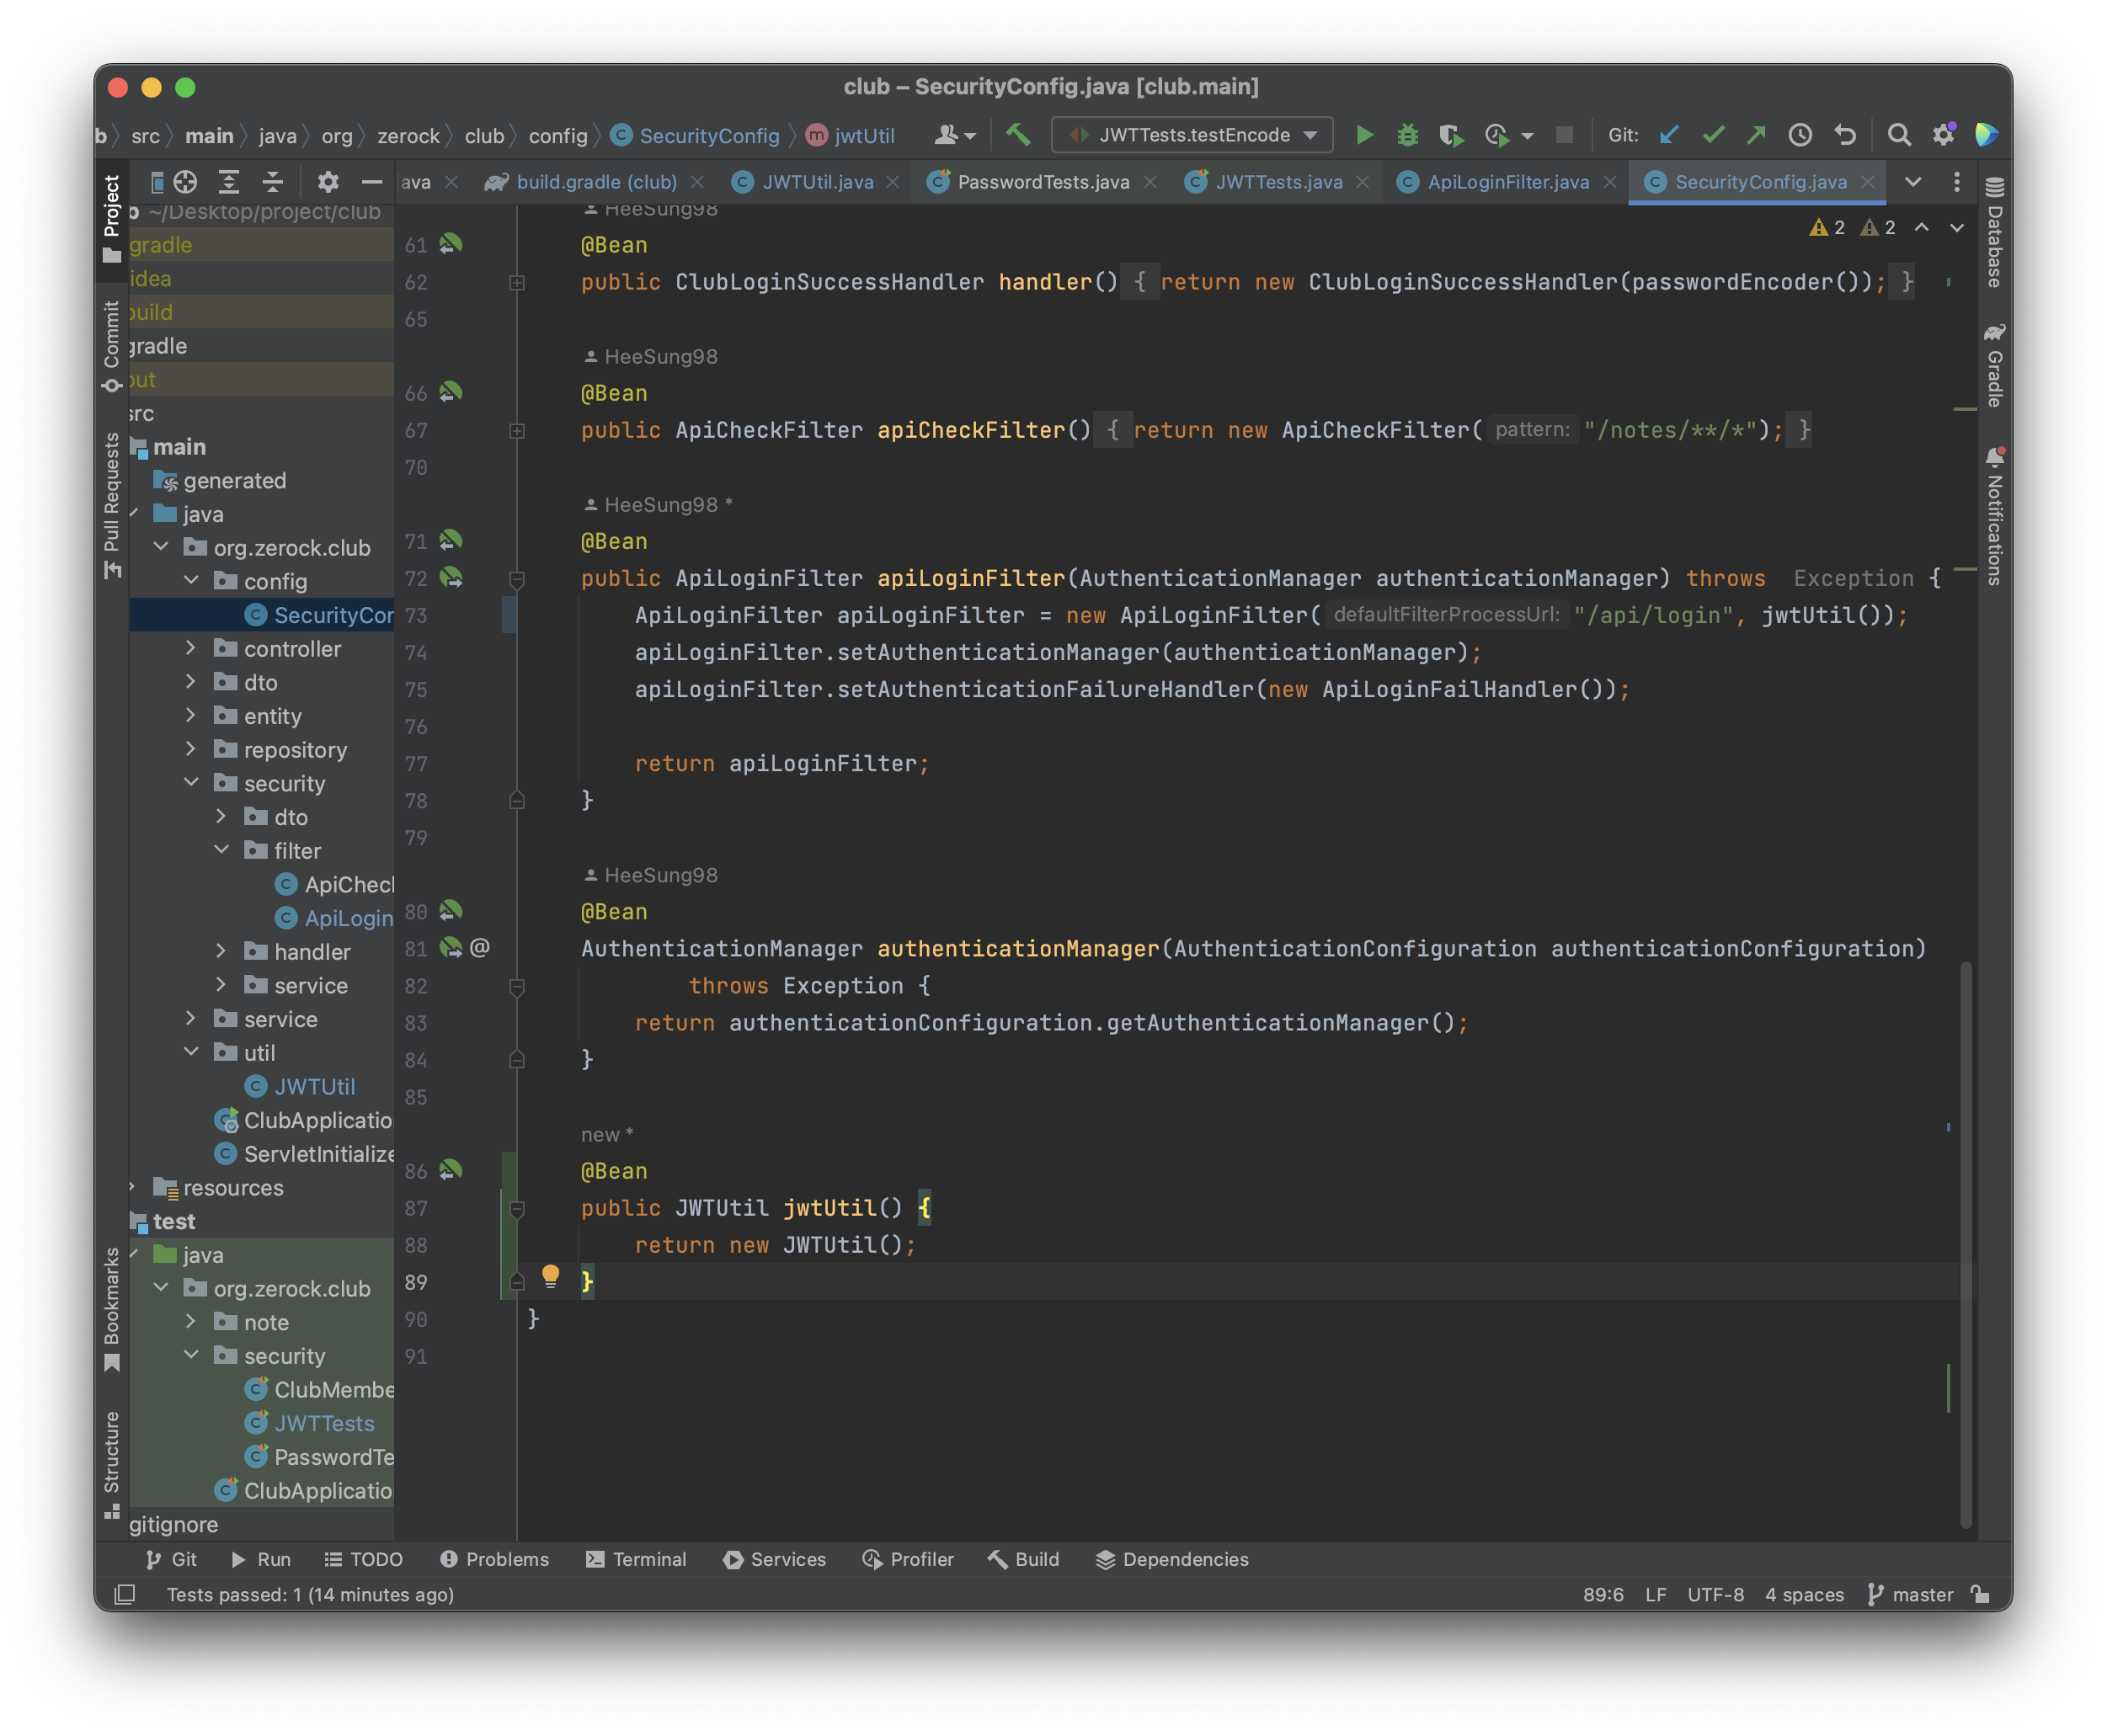Run with coverage icon in toolbar
The image size is (2107, 1736).
pos(1450,135)
